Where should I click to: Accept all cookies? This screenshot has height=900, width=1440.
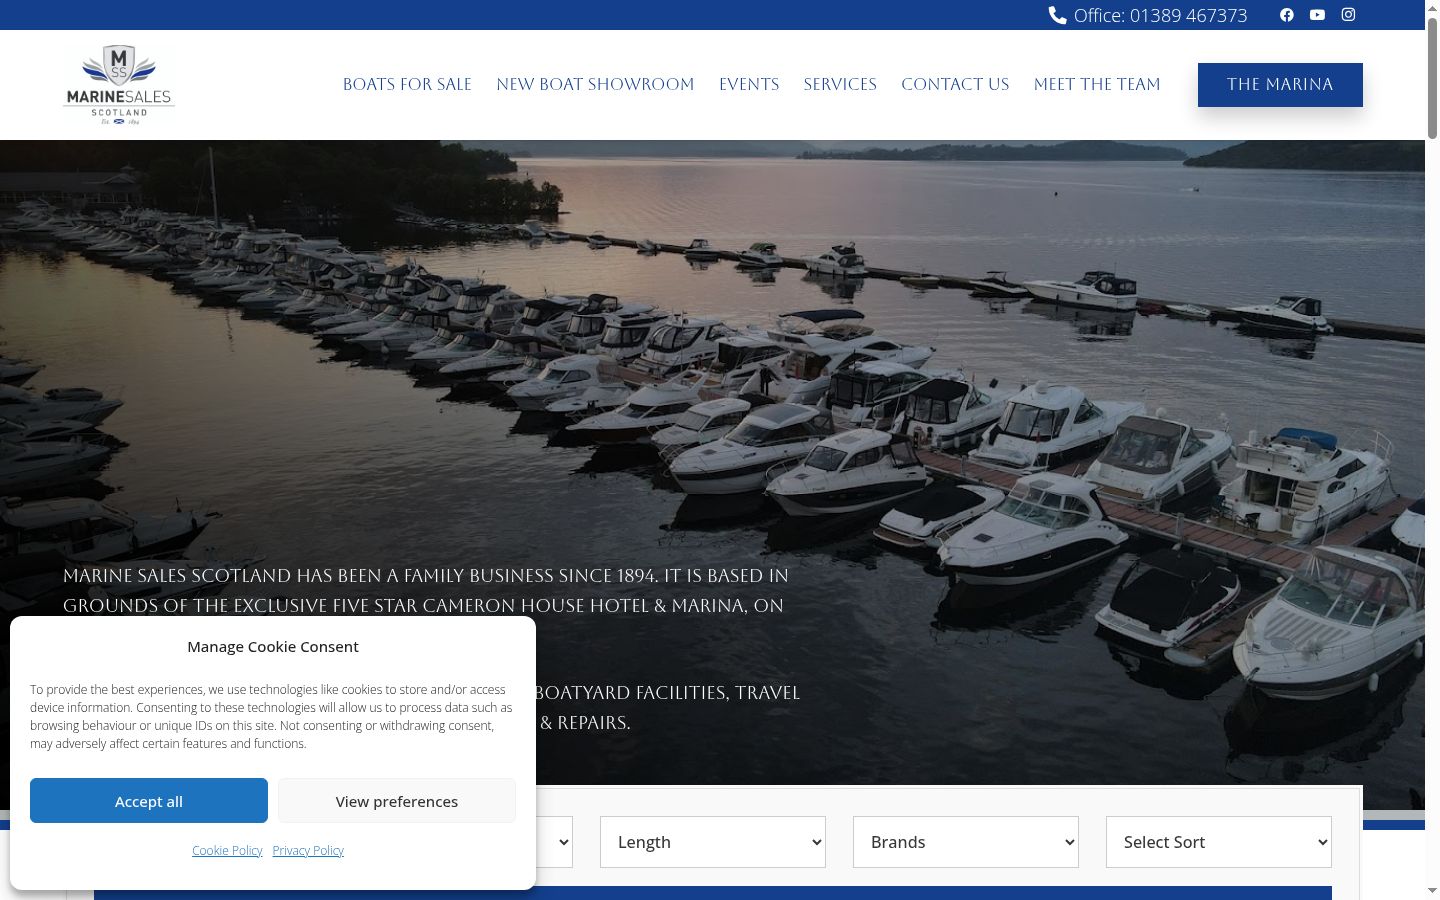[x=149, y=801]
